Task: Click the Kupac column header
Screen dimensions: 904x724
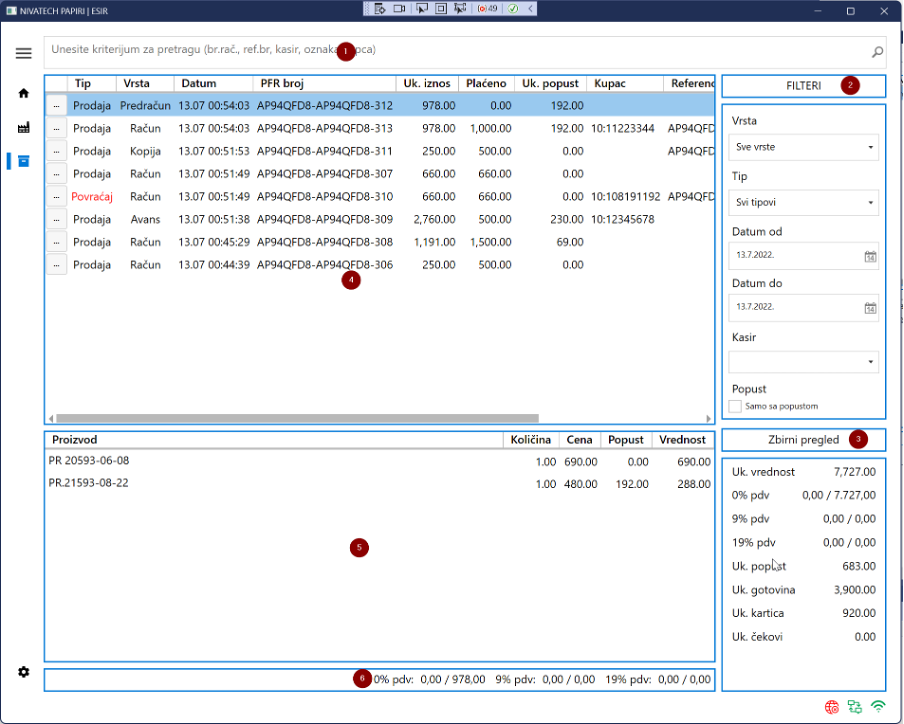Action: pyautogui.click(x=625, y=84)
